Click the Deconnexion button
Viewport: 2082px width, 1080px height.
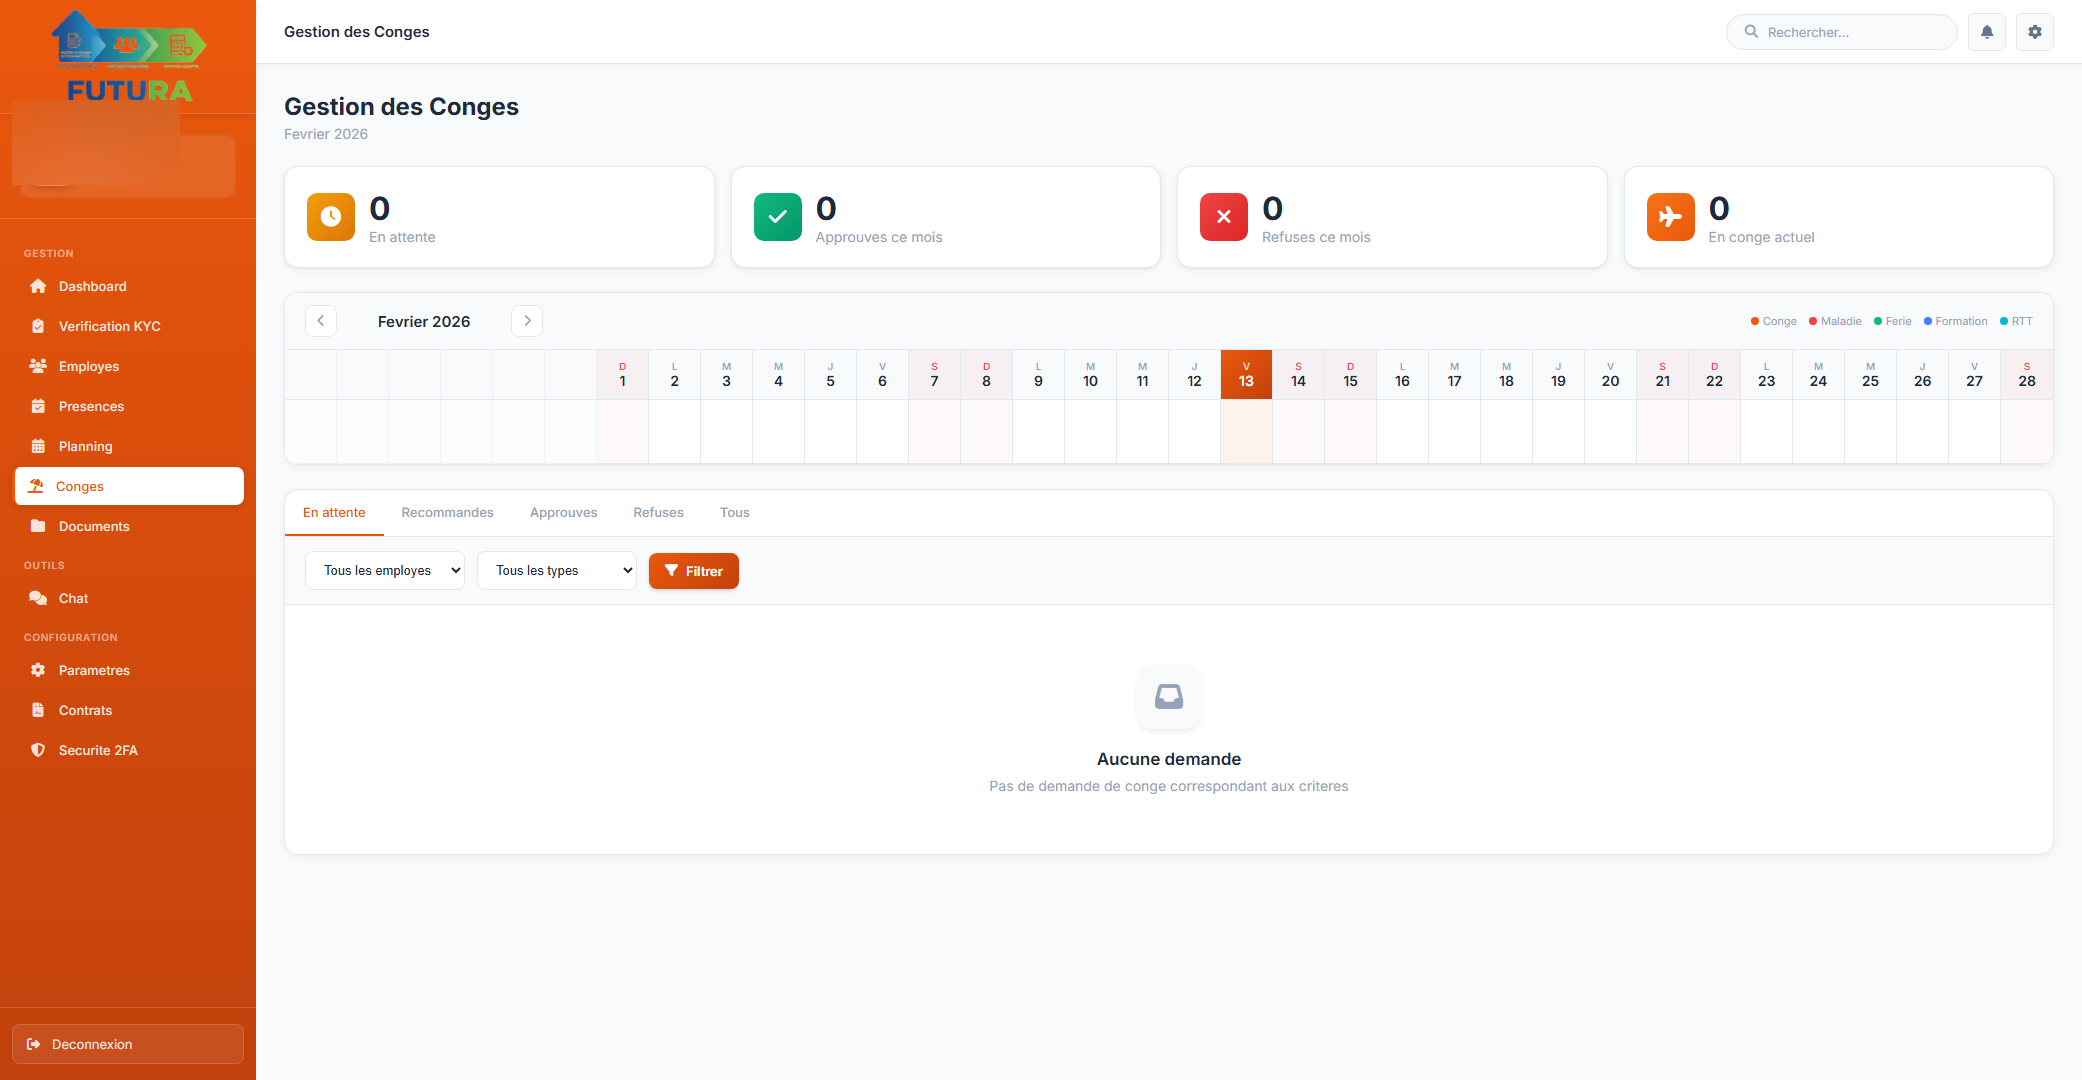(128, 1044)
